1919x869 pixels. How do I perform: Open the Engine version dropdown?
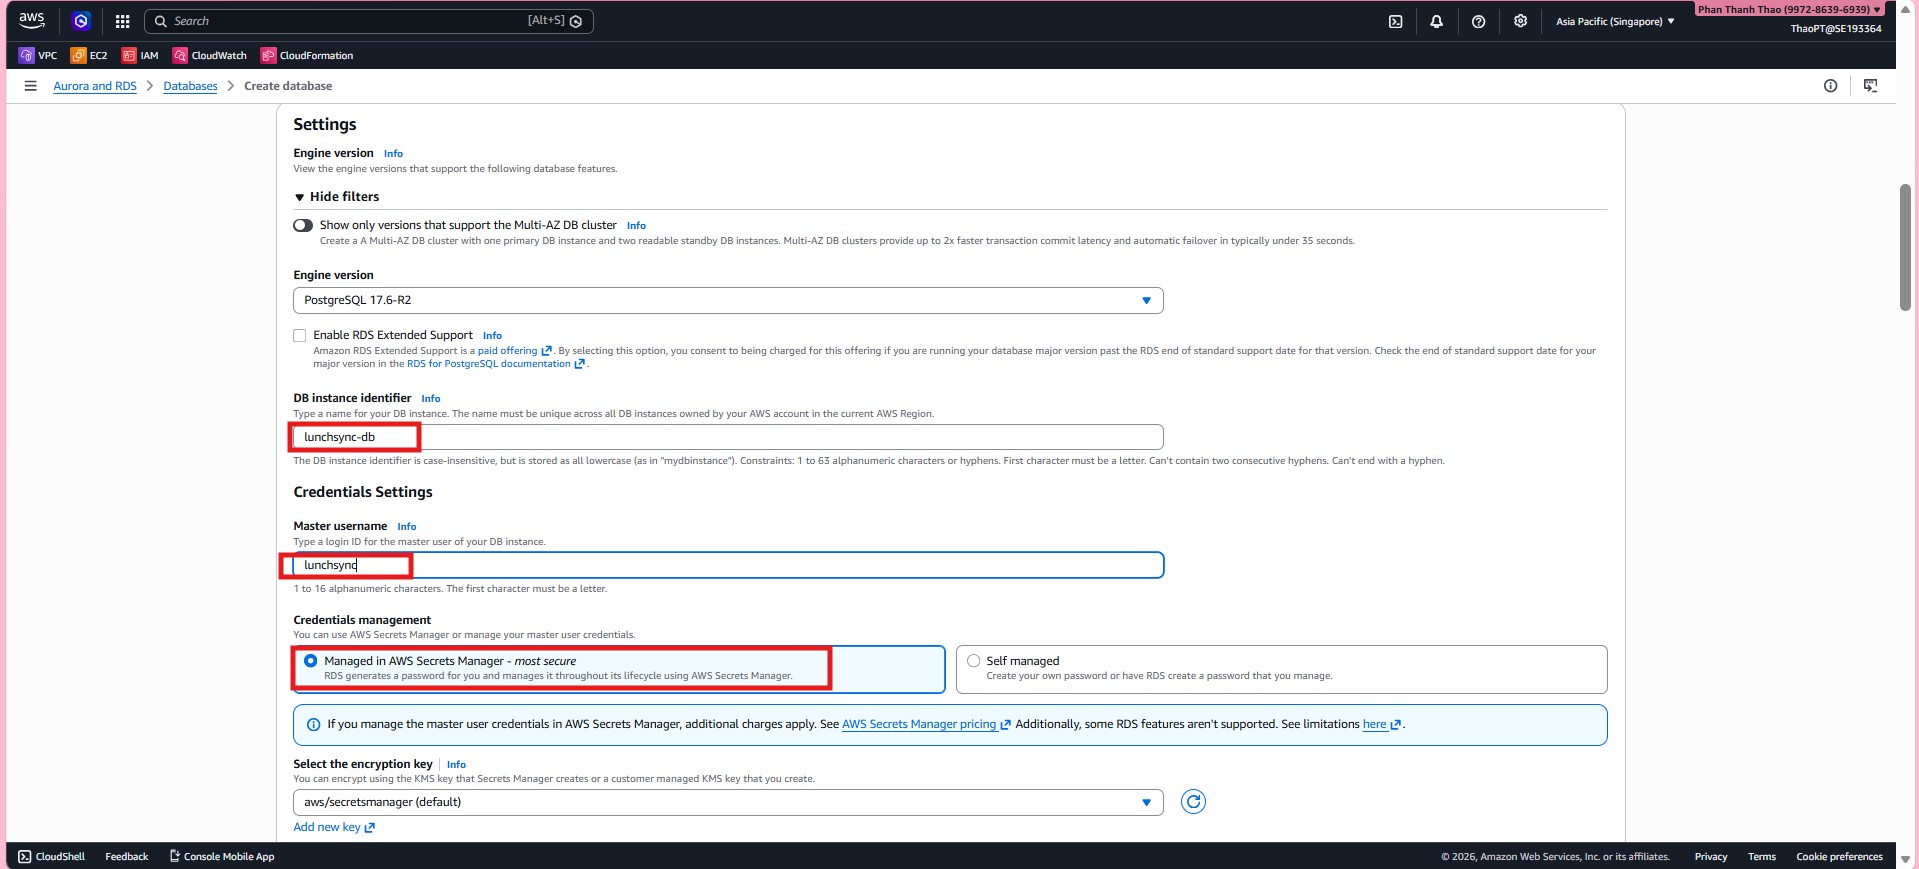click(727, 300)
